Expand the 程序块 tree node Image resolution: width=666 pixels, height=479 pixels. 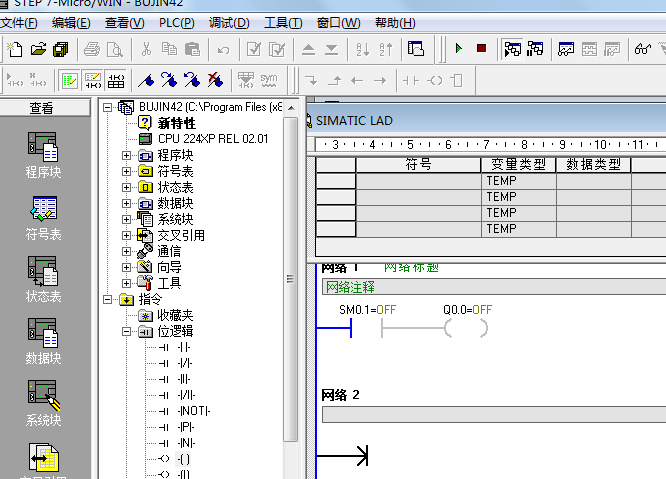[126, 155]
